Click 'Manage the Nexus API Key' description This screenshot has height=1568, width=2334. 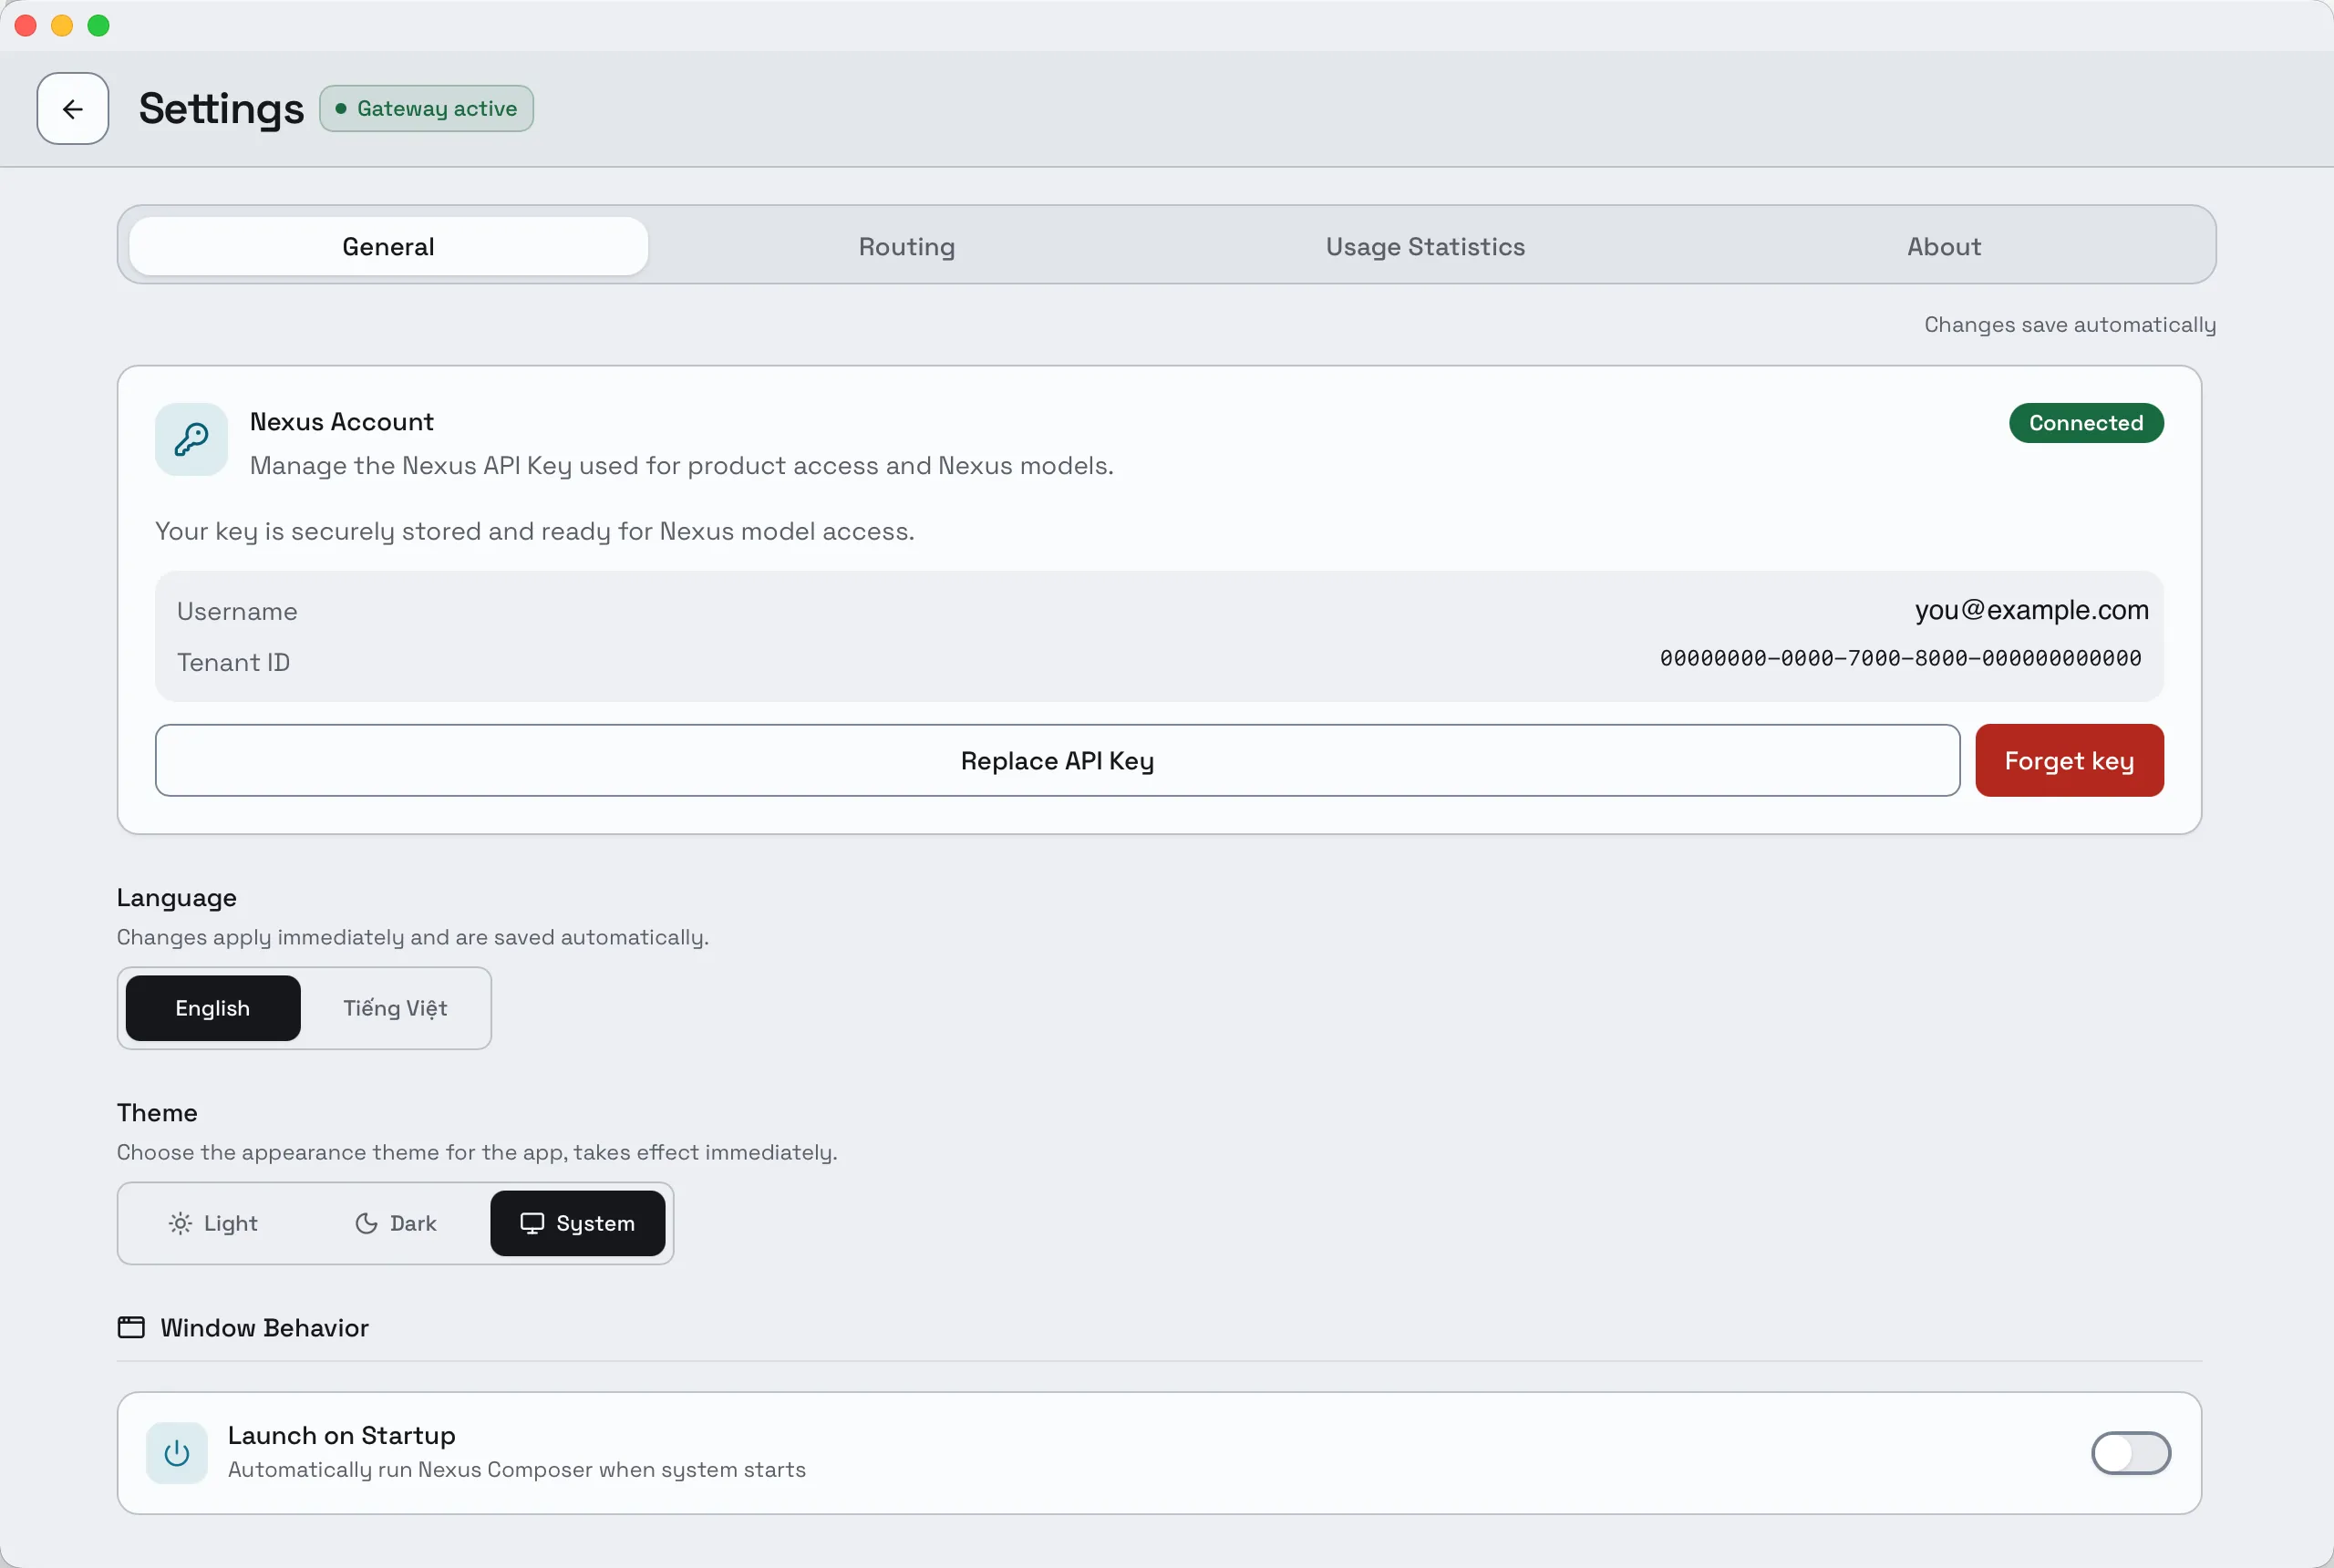[x=681, y=466]
